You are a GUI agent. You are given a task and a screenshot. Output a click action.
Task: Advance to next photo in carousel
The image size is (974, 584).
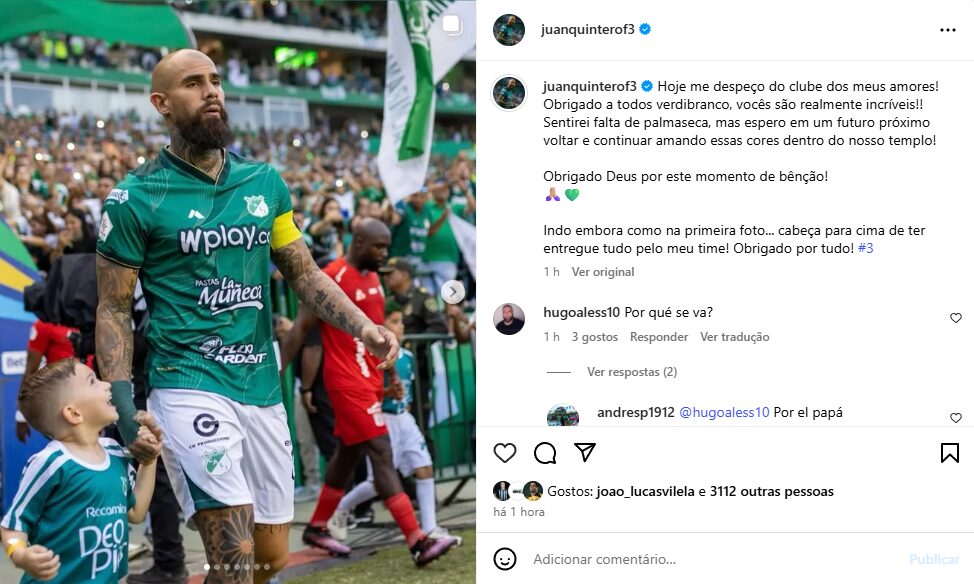point(453,292)
